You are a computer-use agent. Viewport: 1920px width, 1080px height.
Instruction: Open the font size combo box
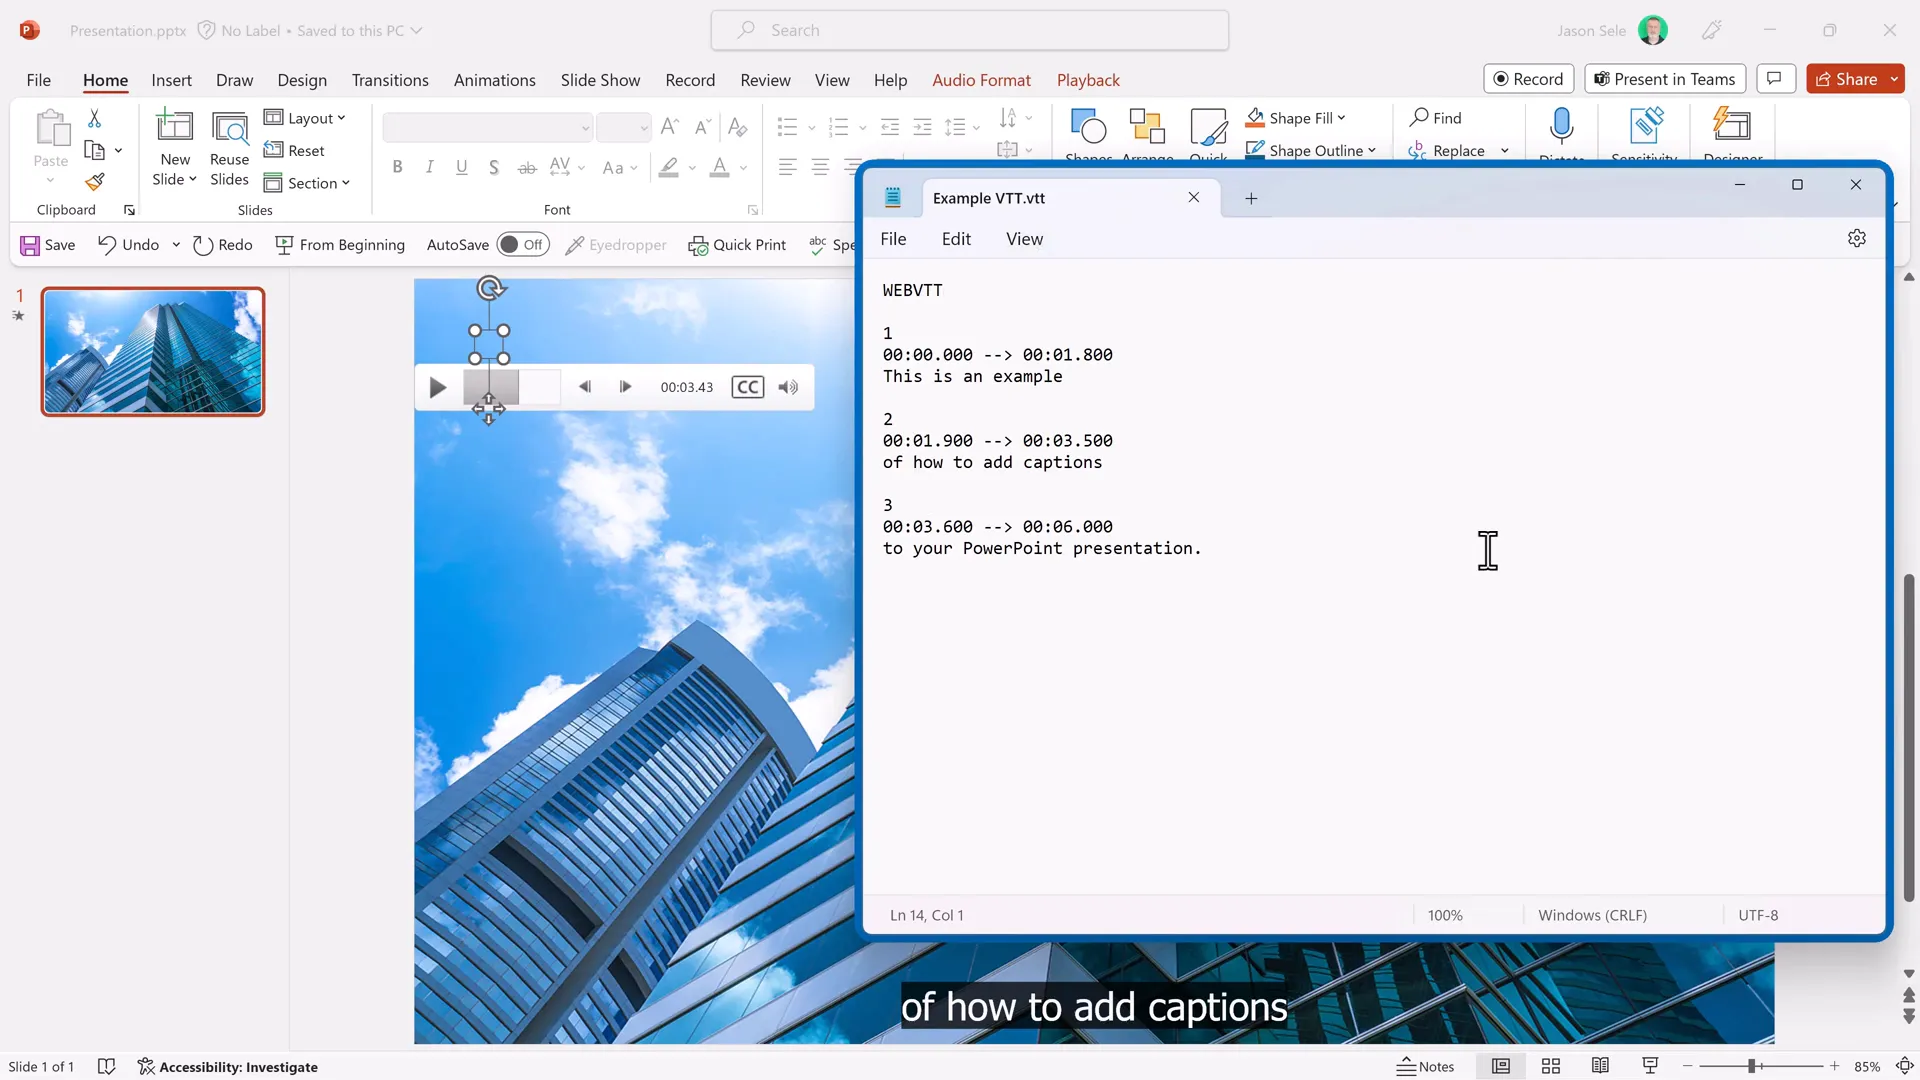[x=623, y=127]
